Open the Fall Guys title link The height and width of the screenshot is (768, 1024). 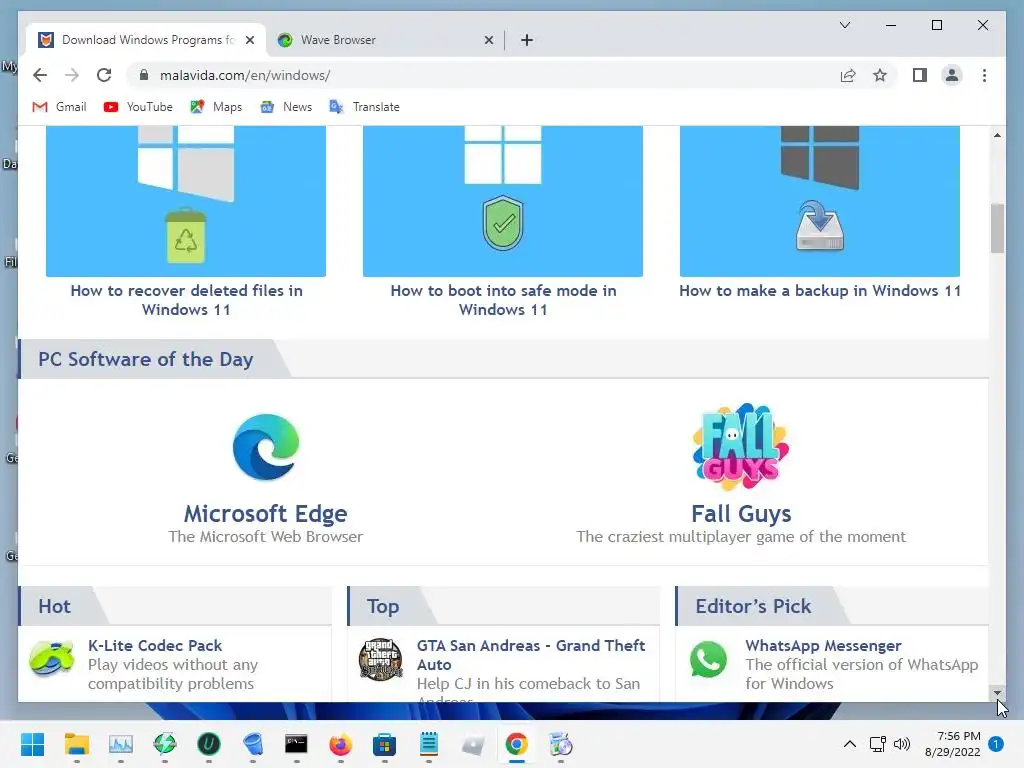pyautogui.click(x=741, y=513)
